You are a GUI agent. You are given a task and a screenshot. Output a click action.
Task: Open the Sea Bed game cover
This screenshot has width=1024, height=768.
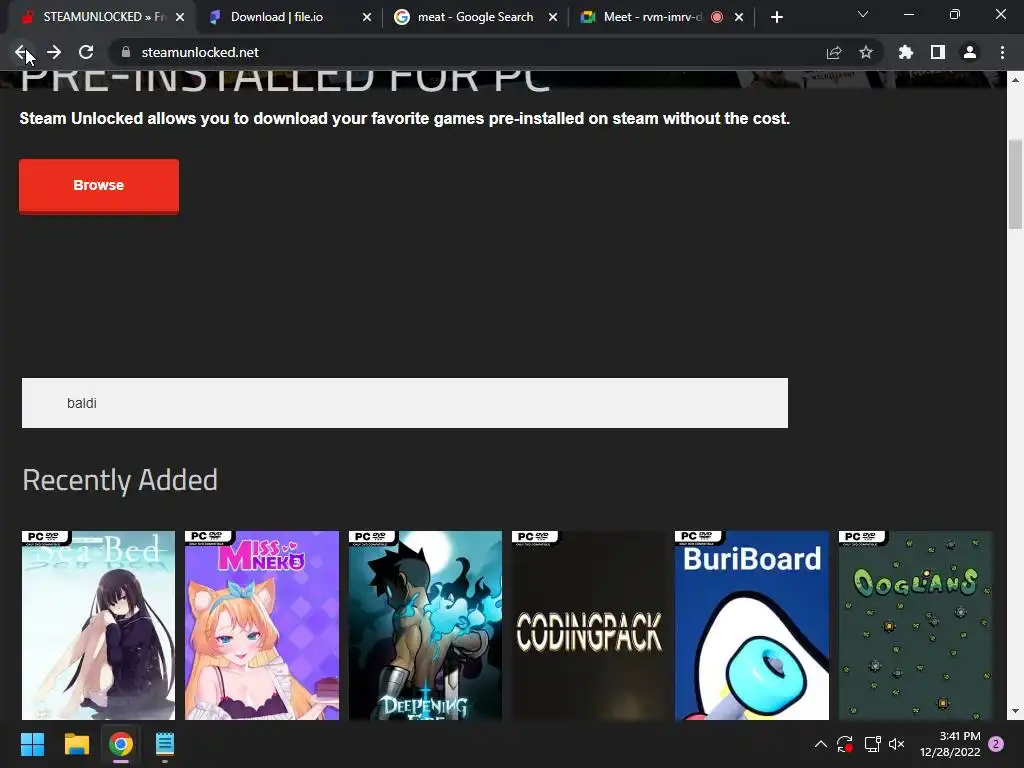(99, 625)
